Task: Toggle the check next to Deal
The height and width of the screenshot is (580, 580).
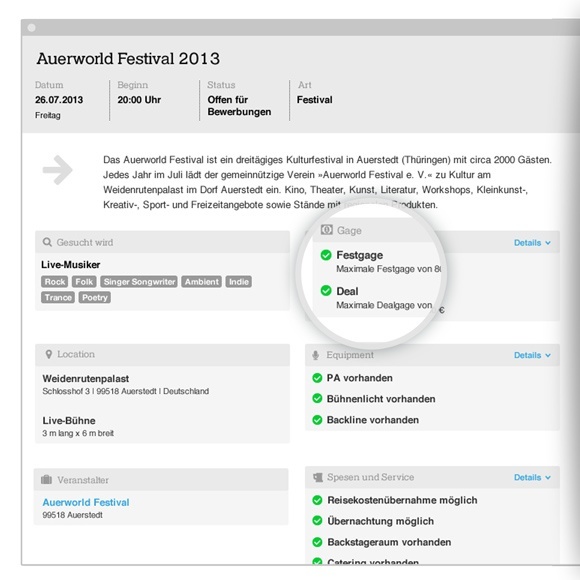Action: (x=326, y=291)
